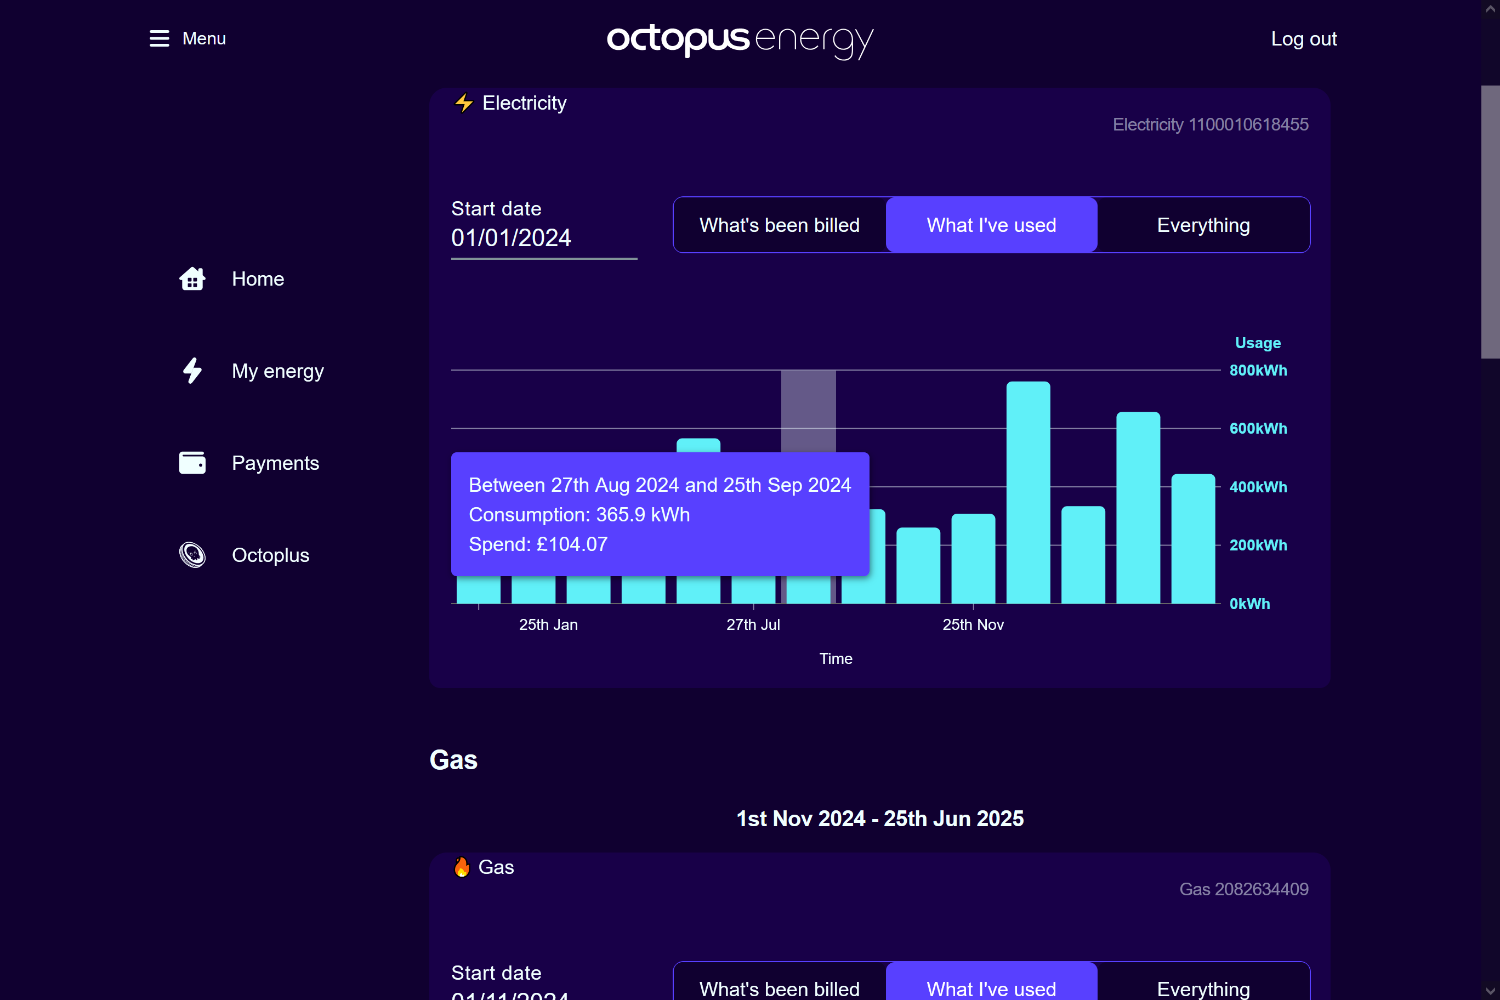The height and width of the screenshot is (1000, 1500).
Task: Select electricity 'What I've used' tab
Action: click(991, 225)
